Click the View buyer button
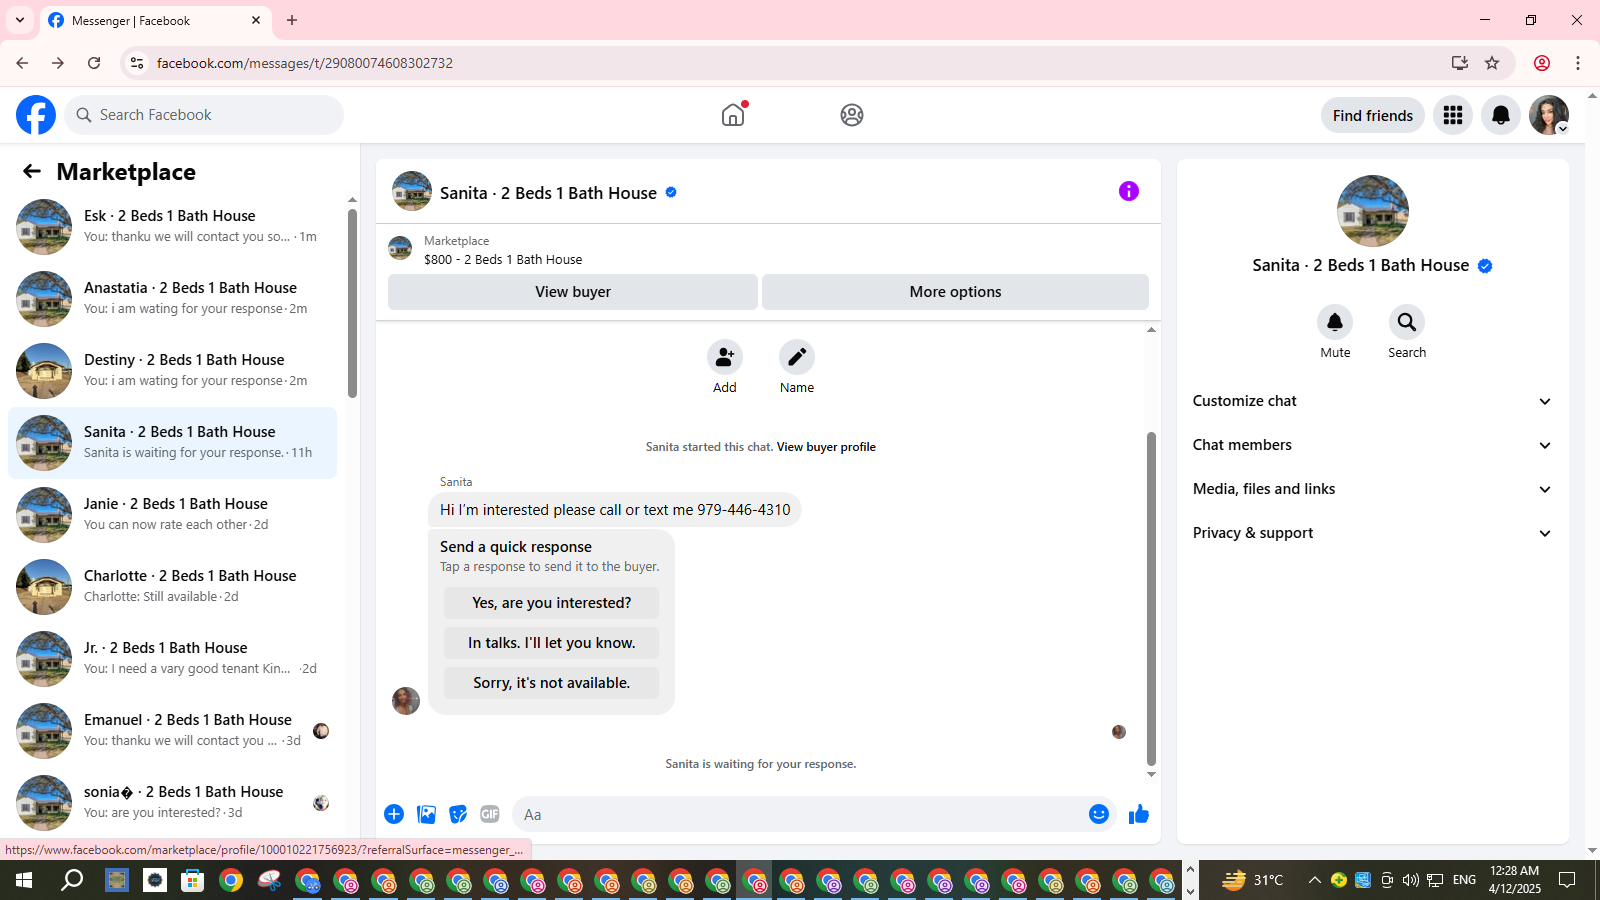The image size is (1600, 900). pos(573,292)
